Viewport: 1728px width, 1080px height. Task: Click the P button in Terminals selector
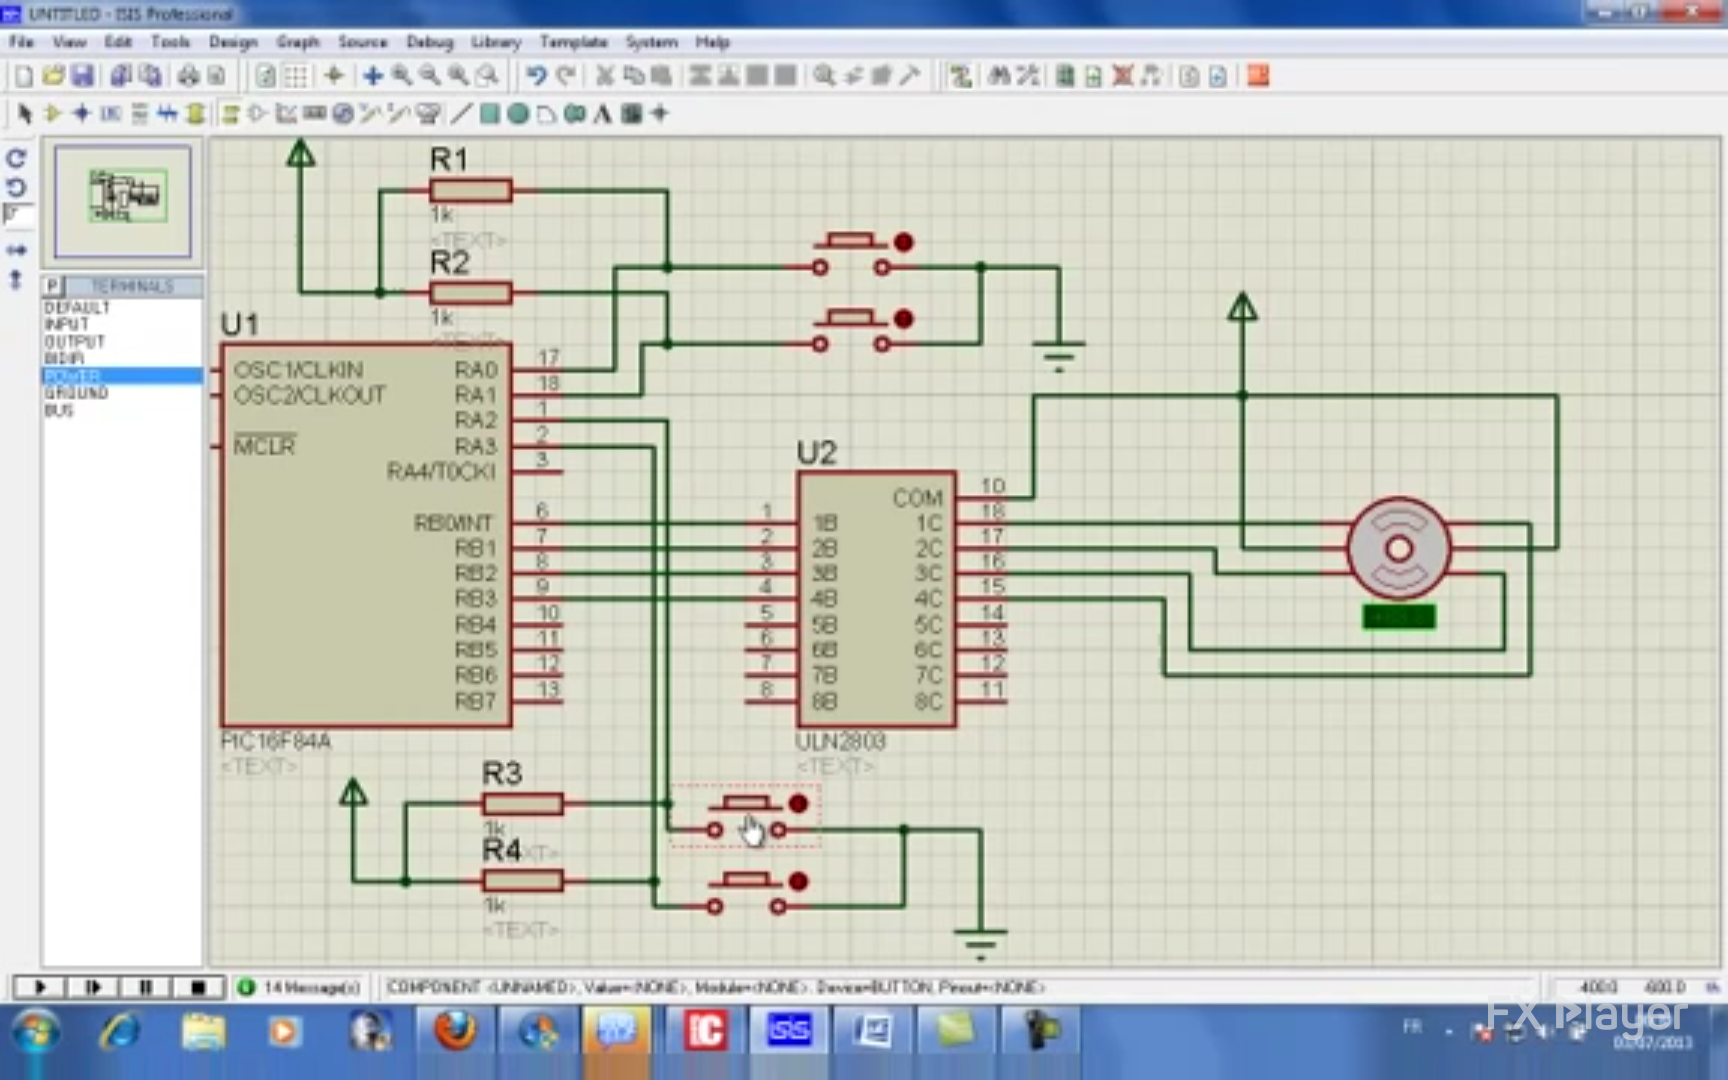click(x=53, y=286)
